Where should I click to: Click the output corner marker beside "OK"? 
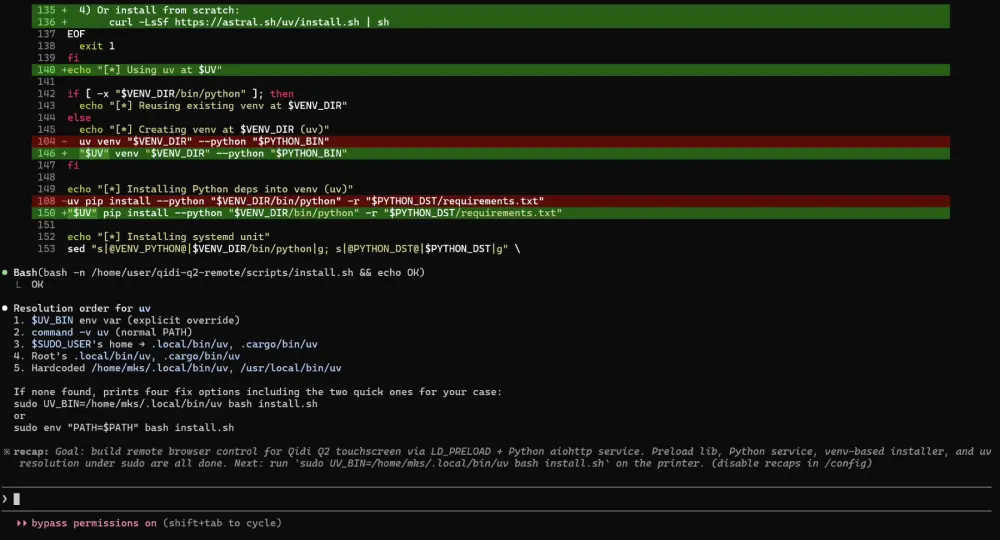coord(19,284)
